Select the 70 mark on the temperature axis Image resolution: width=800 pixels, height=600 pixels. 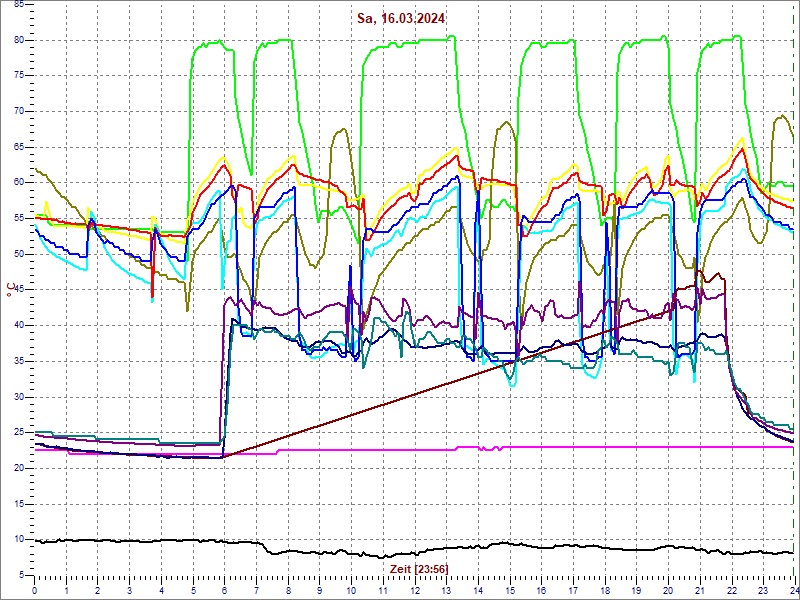click(x=18, y=111)
